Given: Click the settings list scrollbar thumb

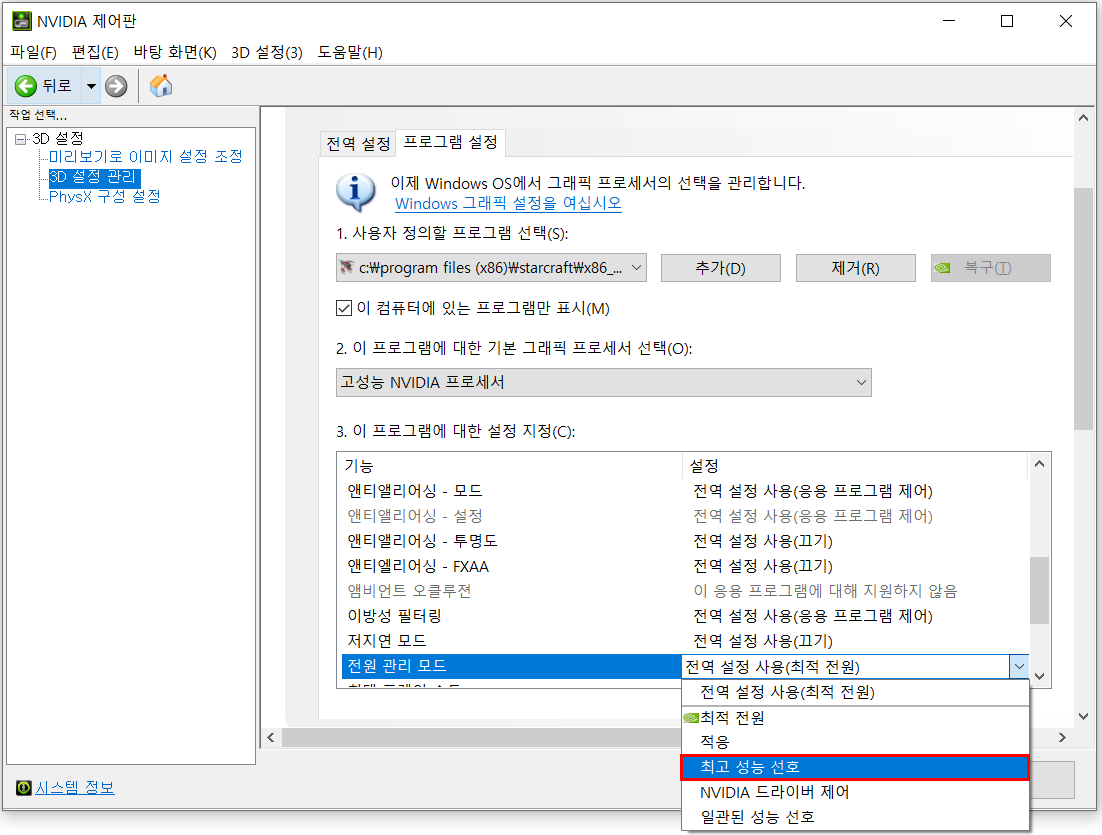Looking at the screenshot, I should [x=1039, y=590].
